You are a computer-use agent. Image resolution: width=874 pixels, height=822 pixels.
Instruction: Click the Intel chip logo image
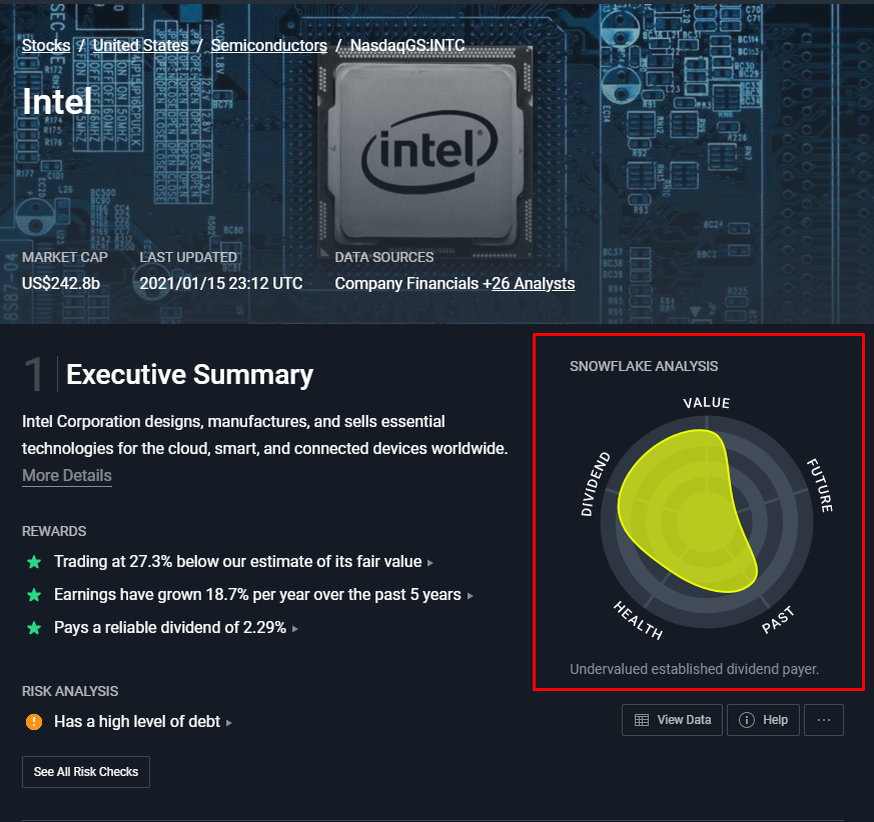428,150
